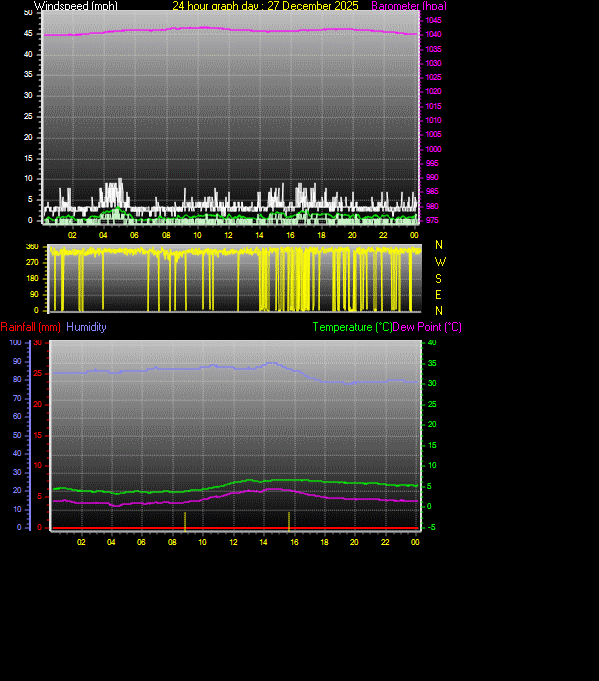The image size is (599, 681).
Task: Select the 35 mph windspeed axis value
Action: pyautogui.click(x=28, y=74)
